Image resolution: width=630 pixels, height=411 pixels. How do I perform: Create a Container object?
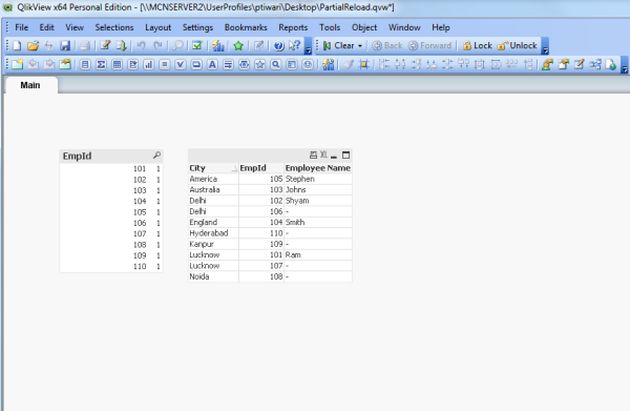[292, 64]
